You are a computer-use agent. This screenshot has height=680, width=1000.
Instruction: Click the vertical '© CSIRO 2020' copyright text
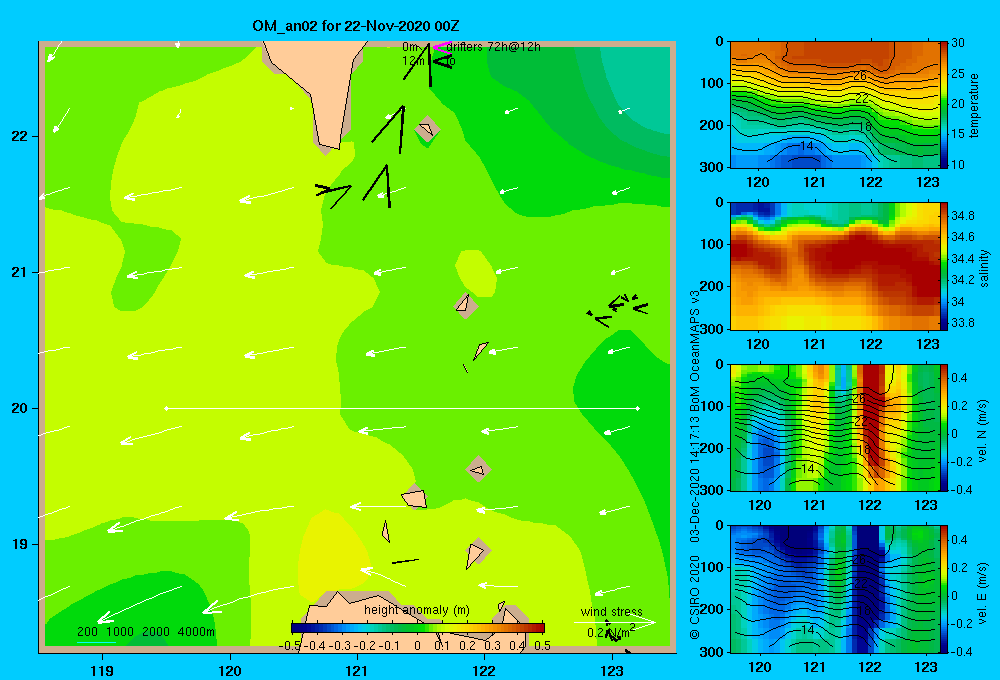pyautogui.click(x=695, y=597)
